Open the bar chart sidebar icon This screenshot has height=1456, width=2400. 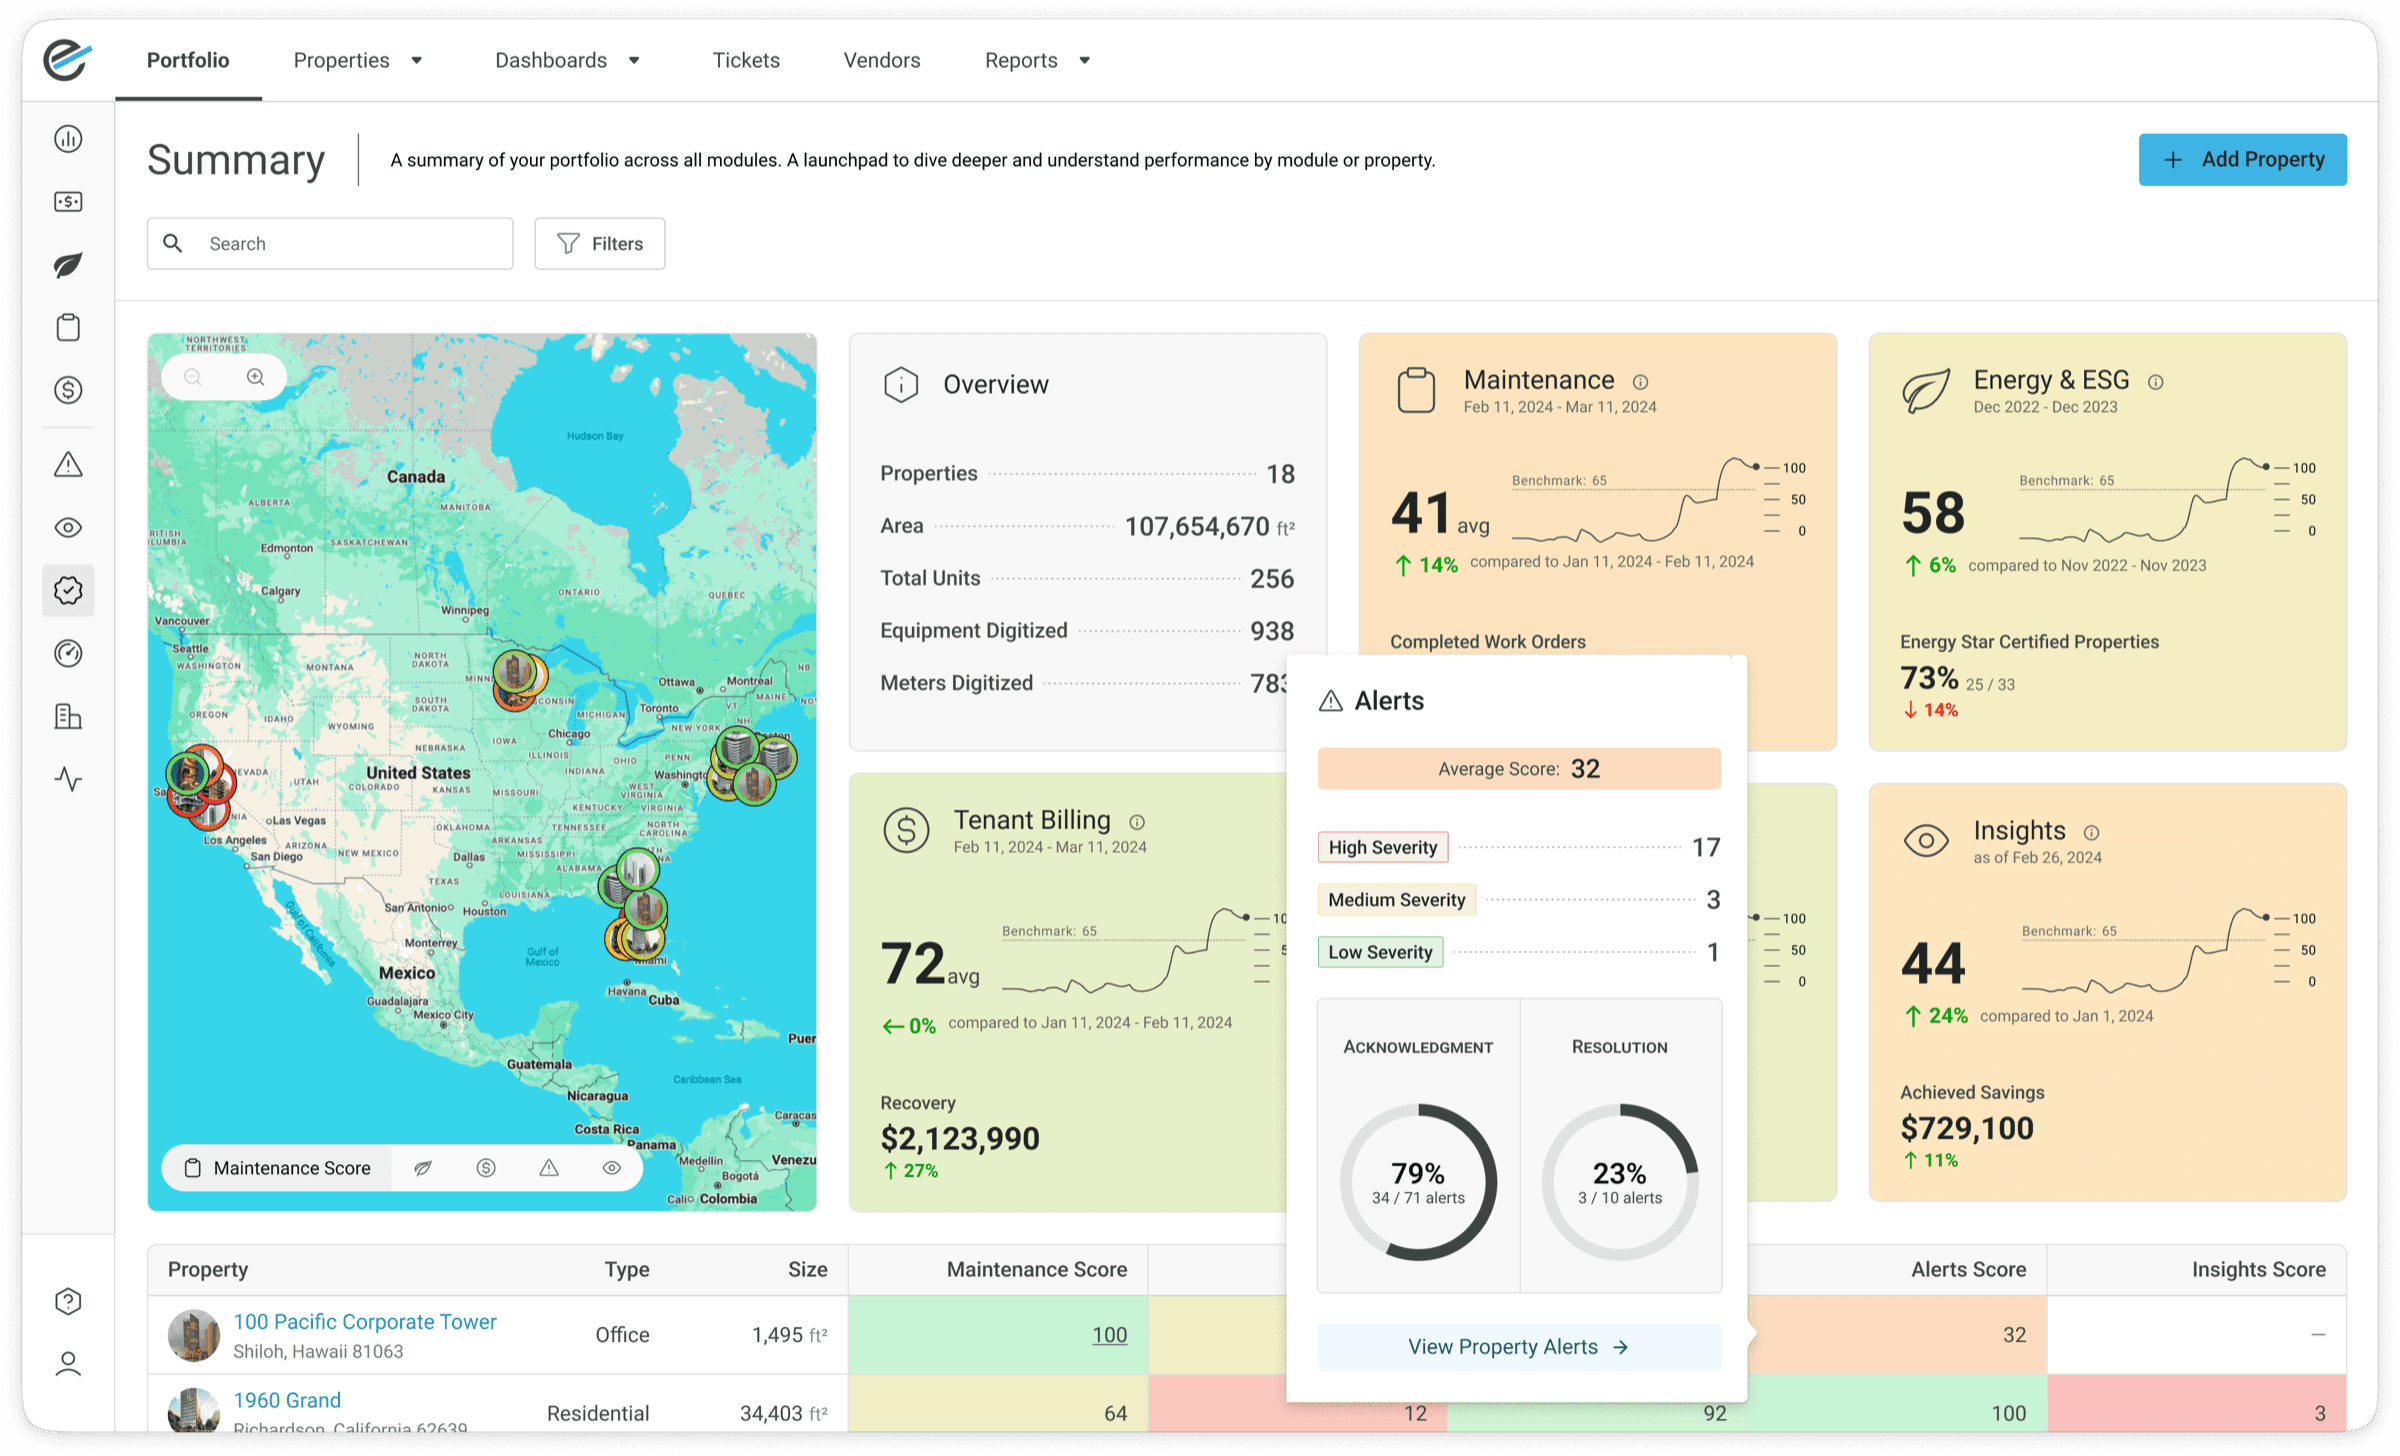tap(68, 139)
